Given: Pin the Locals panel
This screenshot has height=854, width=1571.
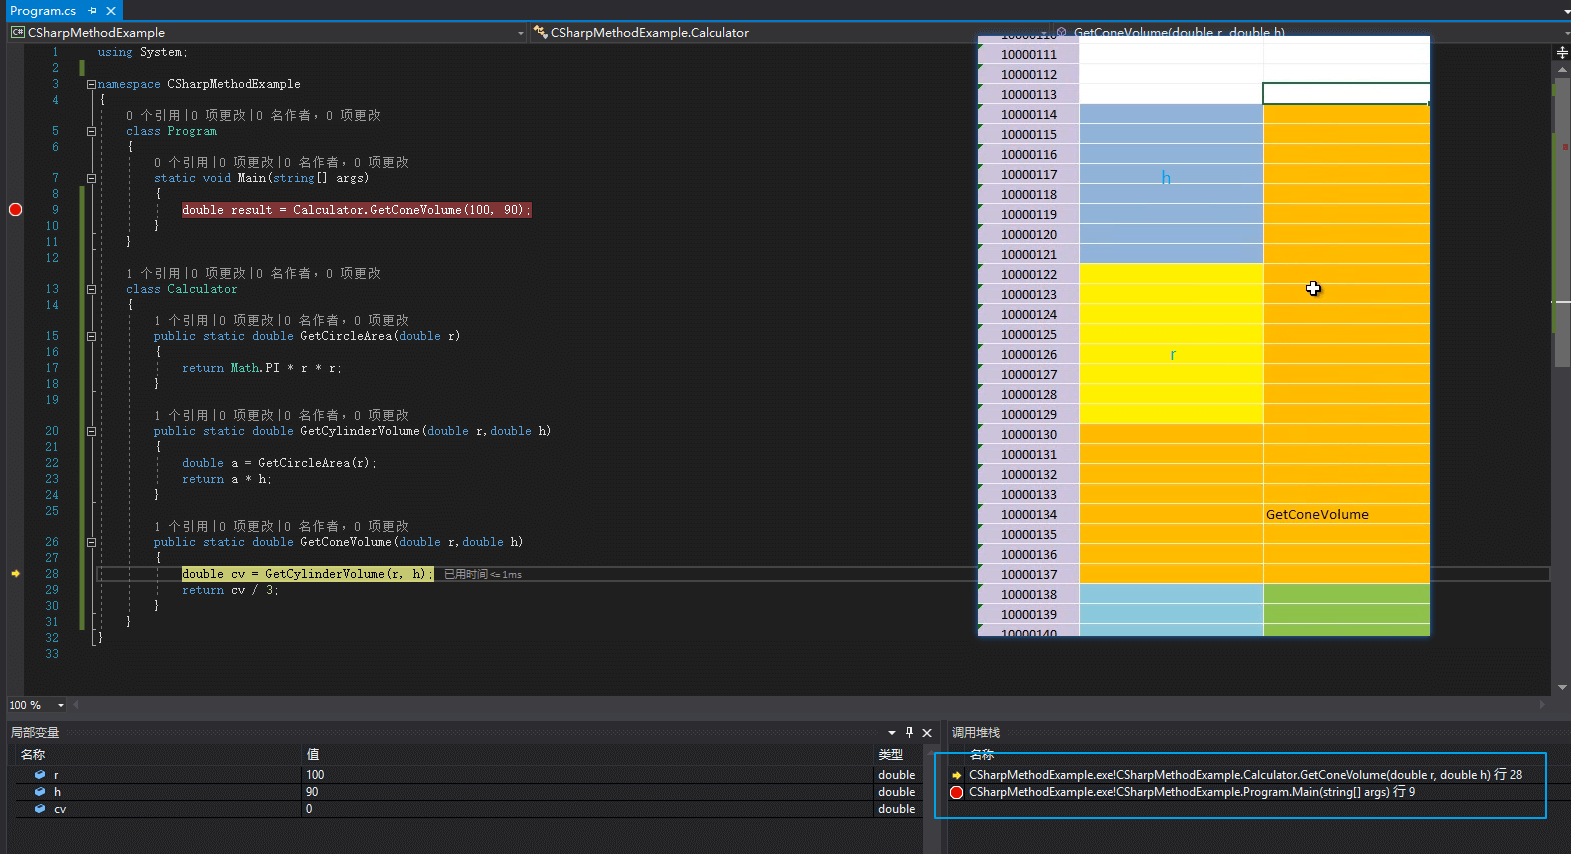Looking at the screenshot, I should (x=909, y=733).
